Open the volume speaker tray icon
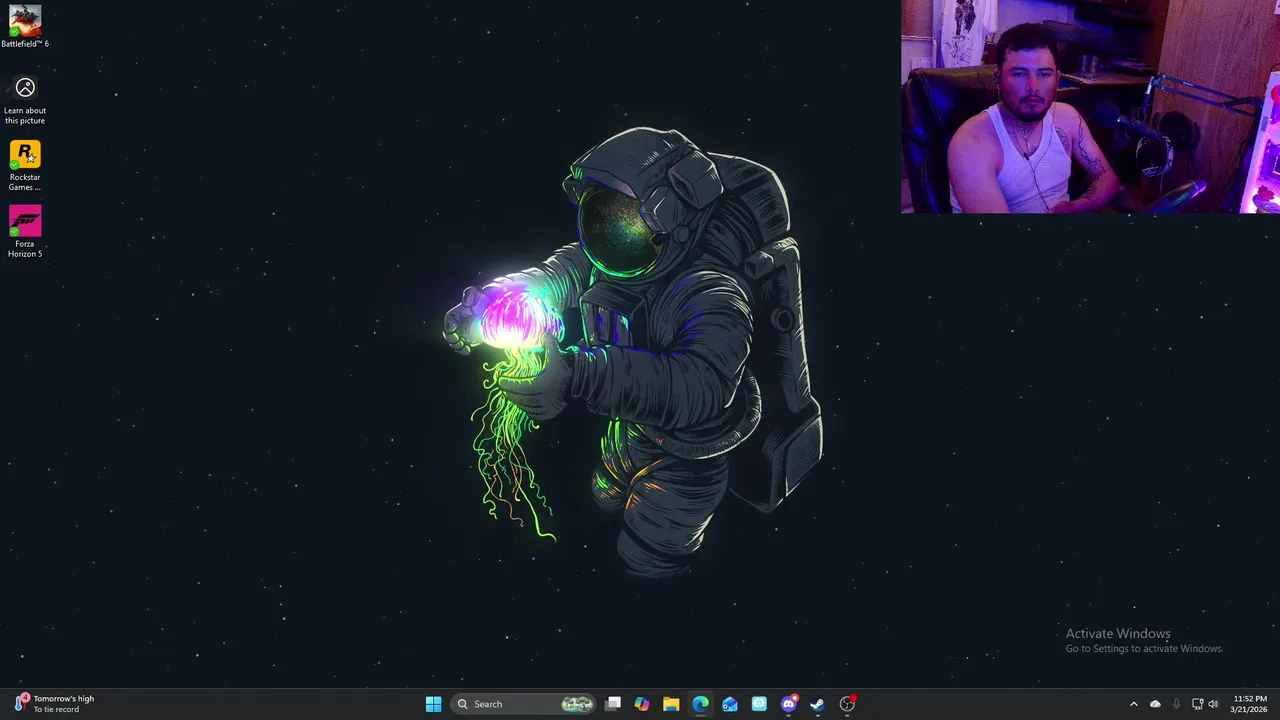 pos(1213,704)
